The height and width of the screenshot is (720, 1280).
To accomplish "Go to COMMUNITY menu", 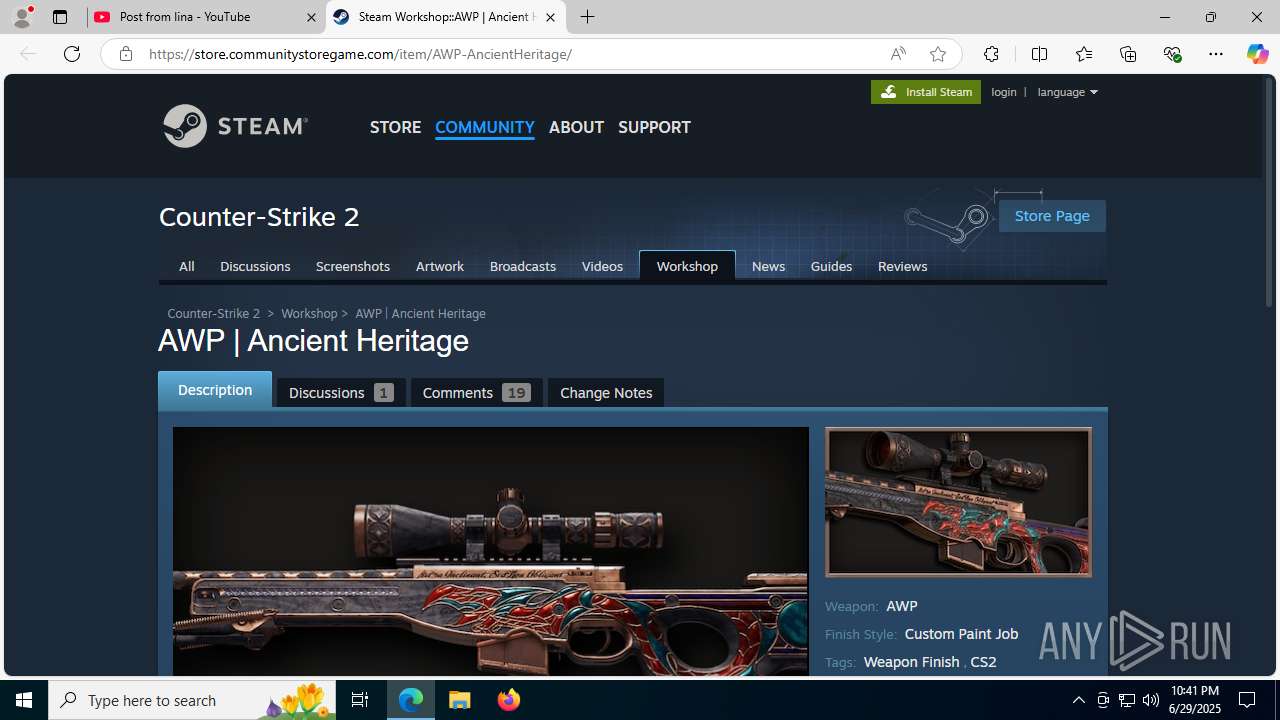I will click(x=485, y=127).
